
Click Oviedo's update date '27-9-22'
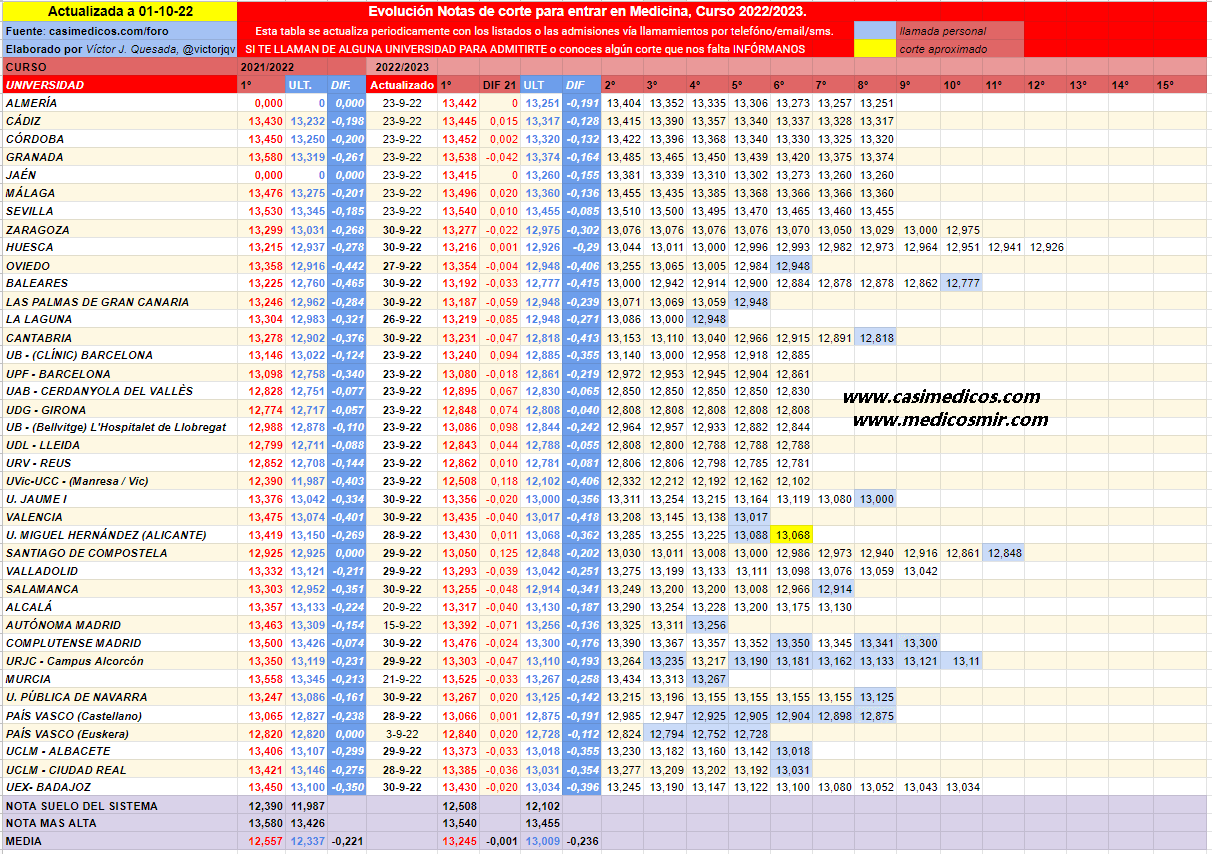402,265
